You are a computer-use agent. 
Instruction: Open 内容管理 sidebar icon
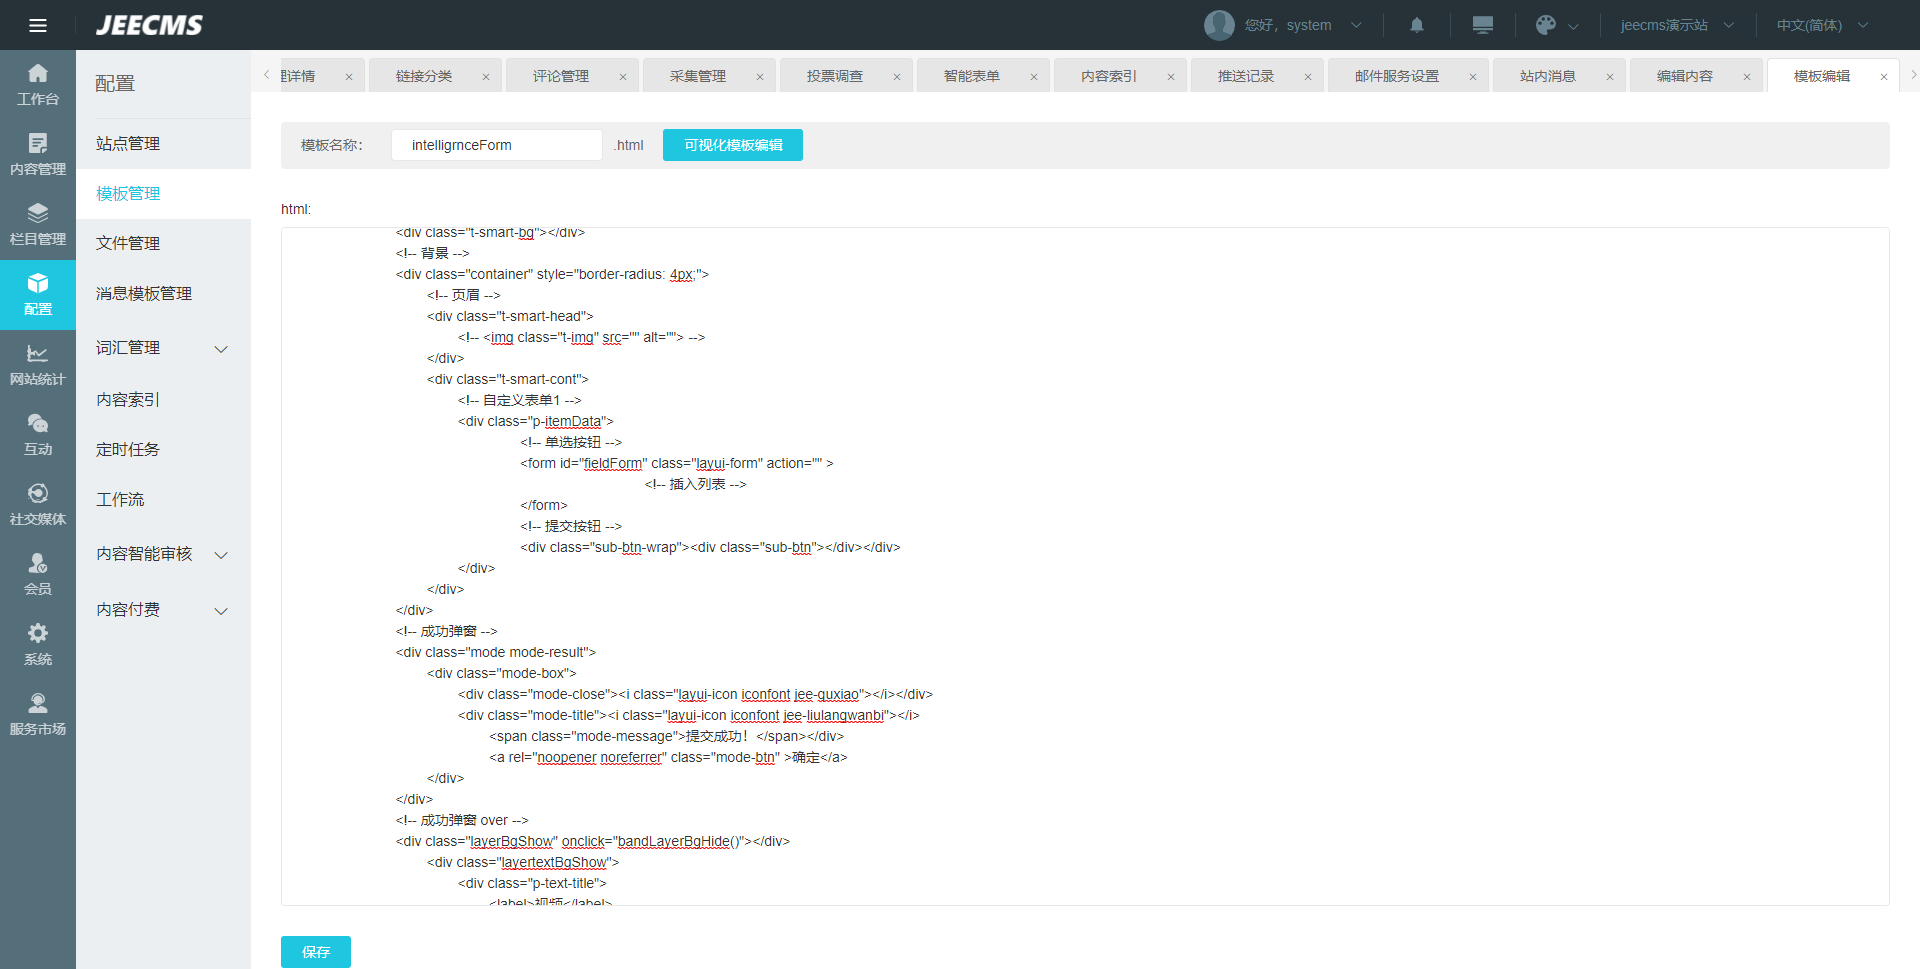click(38, 155)
